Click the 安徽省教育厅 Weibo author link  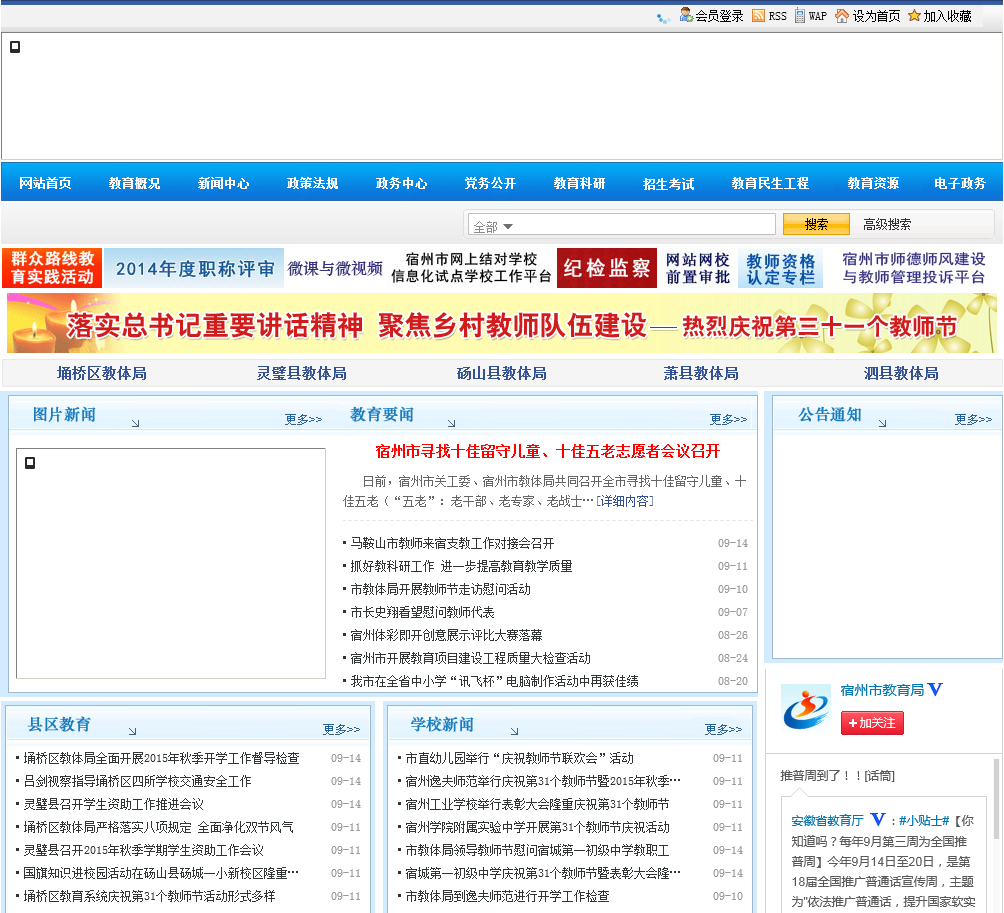(827, 821)
